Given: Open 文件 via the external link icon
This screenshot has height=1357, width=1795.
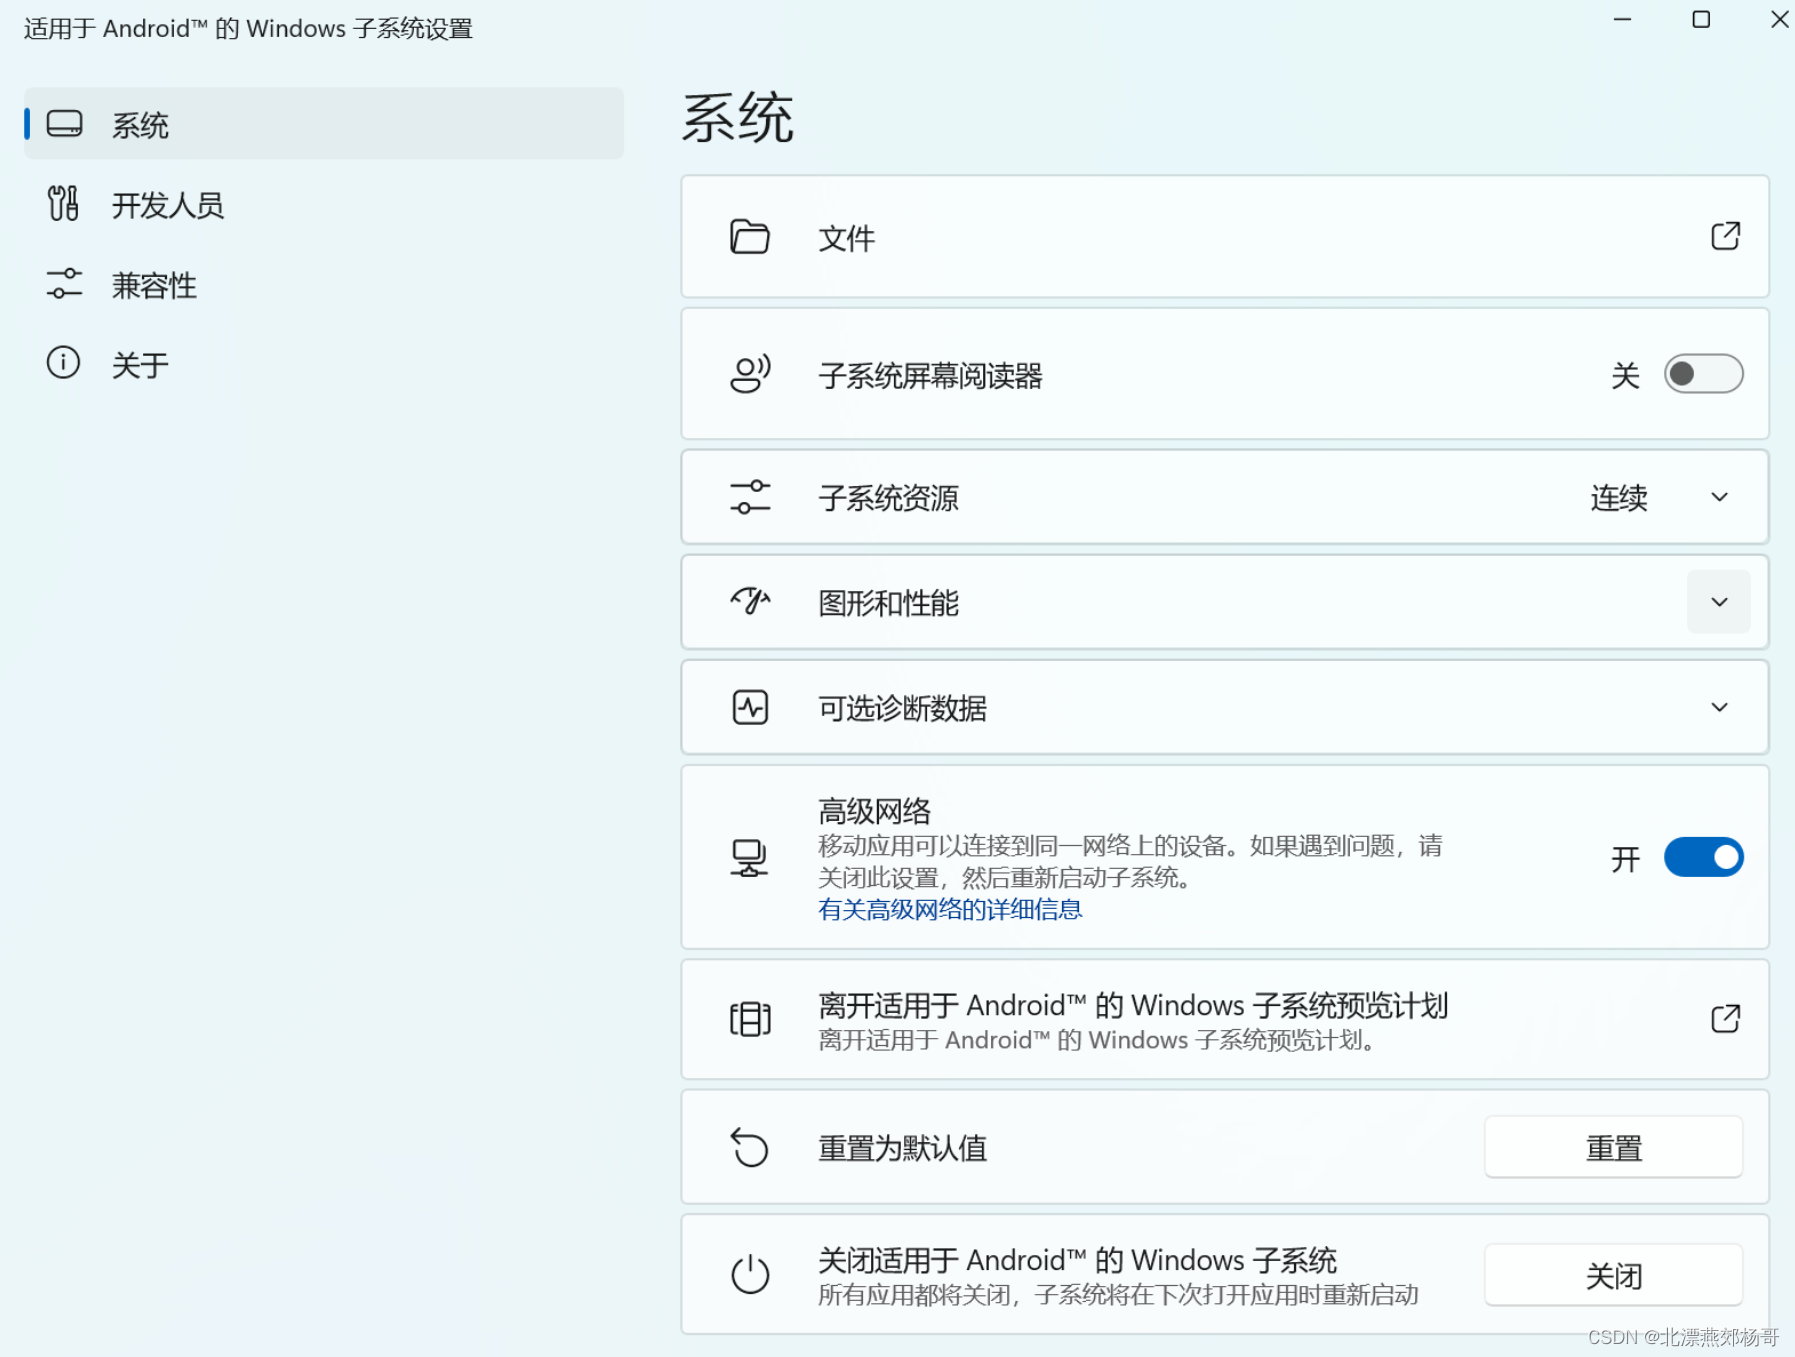Looking at the screenshot, I should (1725, 236).
